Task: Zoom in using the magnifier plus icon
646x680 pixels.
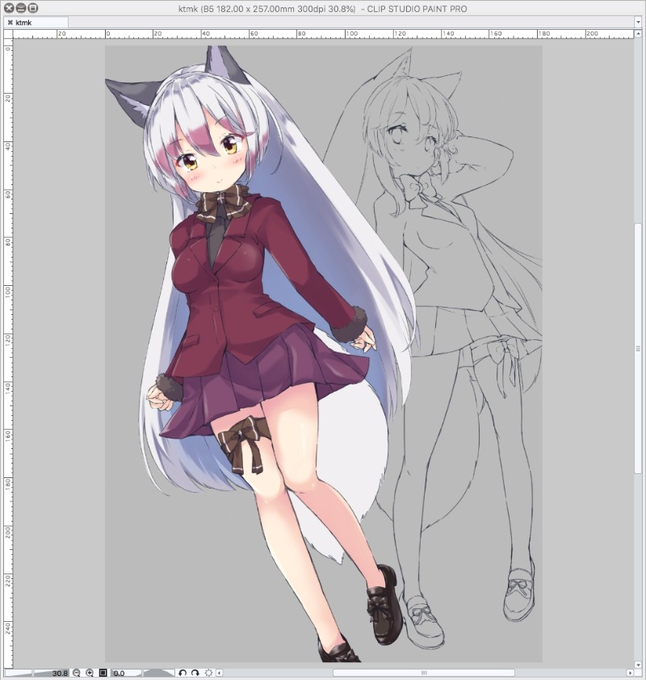Action: (x=89, y=673)
